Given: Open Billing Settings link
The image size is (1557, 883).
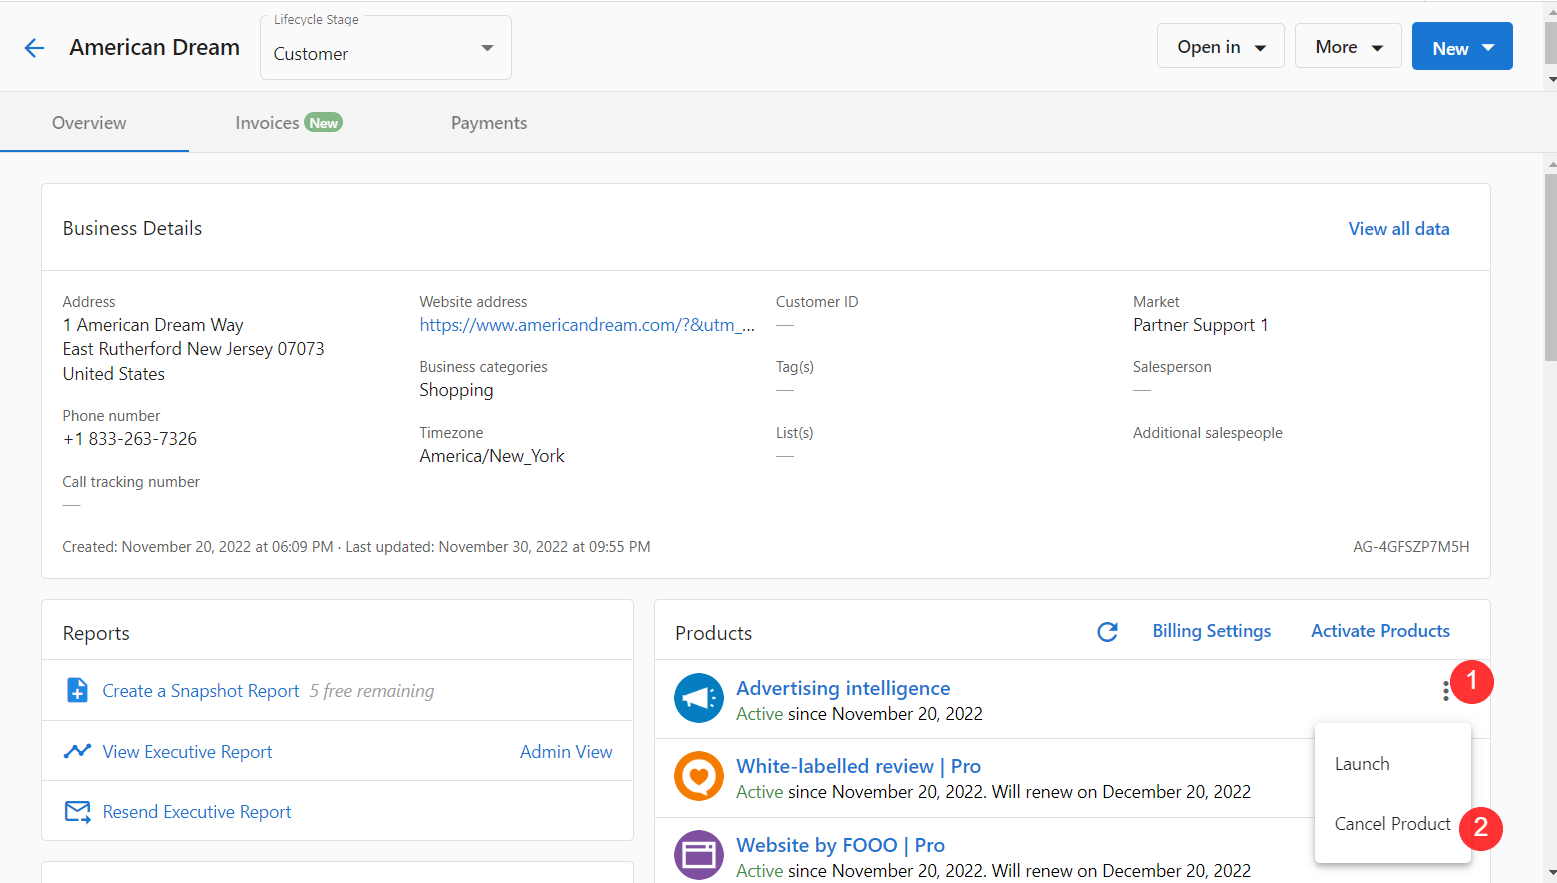Looking at the screenshot, I should [x=1211, y=631].
